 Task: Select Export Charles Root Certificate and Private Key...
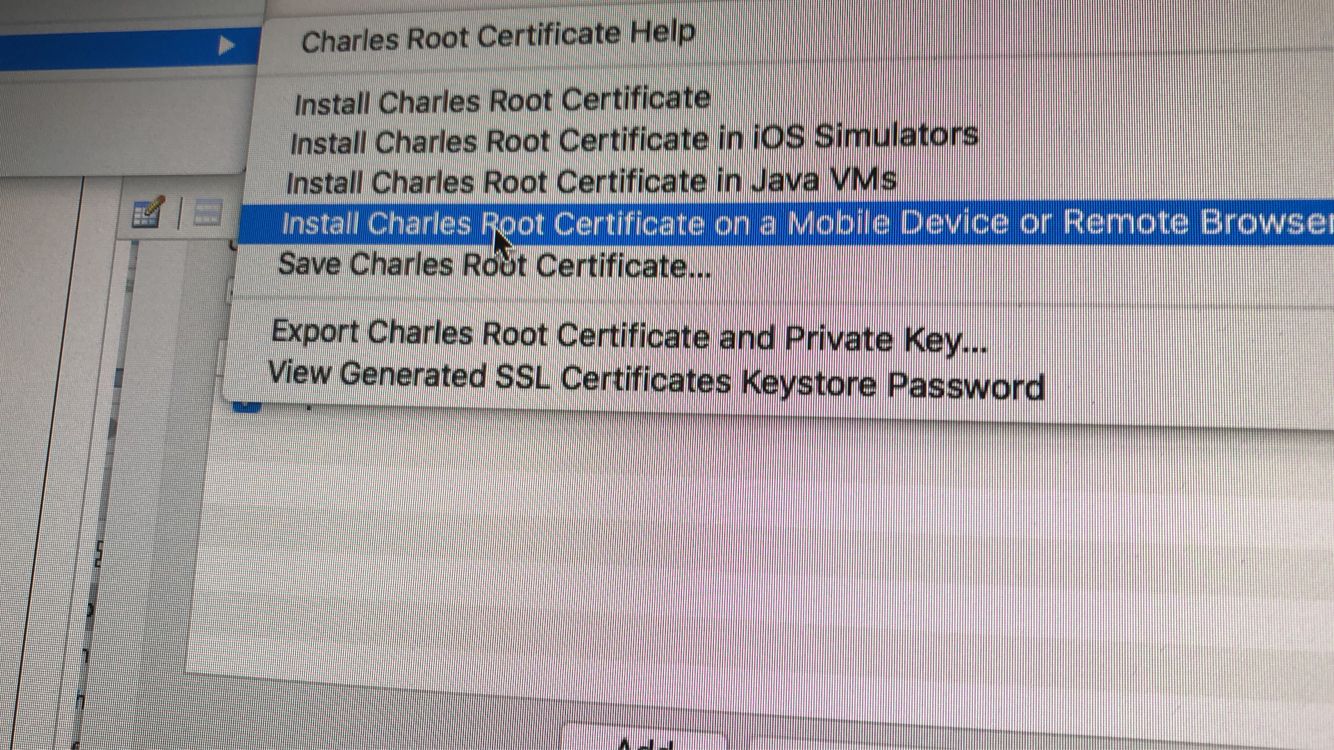click(629, 337)
